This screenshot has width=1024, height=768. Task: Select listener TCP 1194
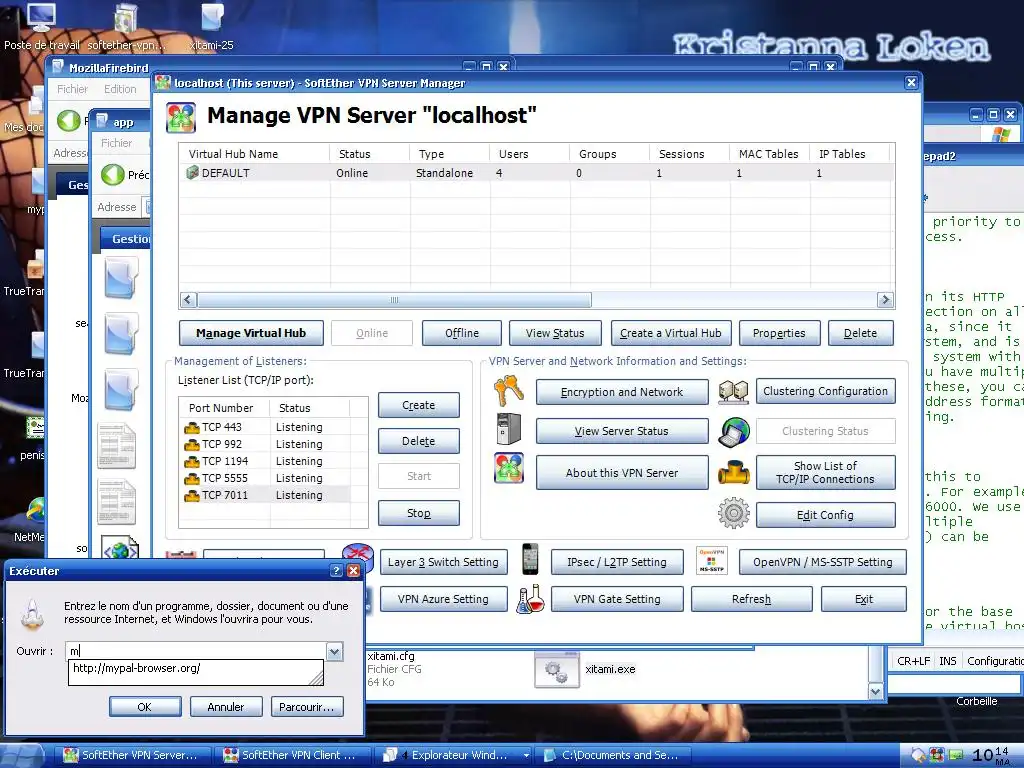pos(265,461)
